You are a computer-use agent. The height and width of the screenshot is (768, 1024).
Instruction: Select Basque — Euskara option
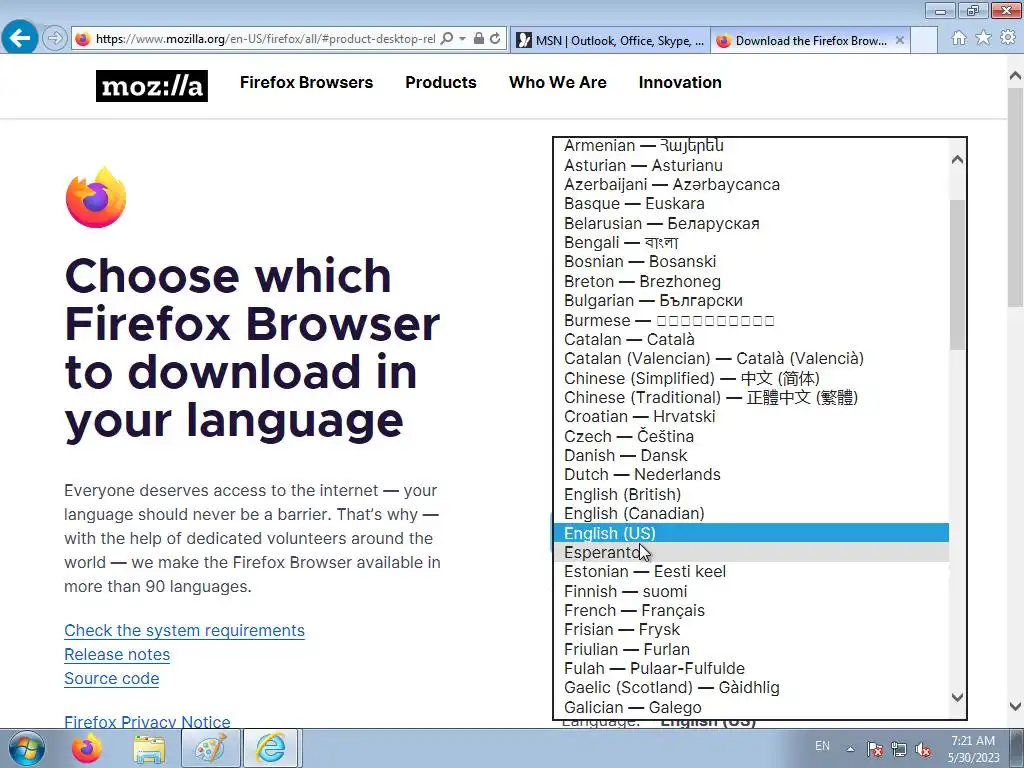pyautogui.click(x=751, y=203)
